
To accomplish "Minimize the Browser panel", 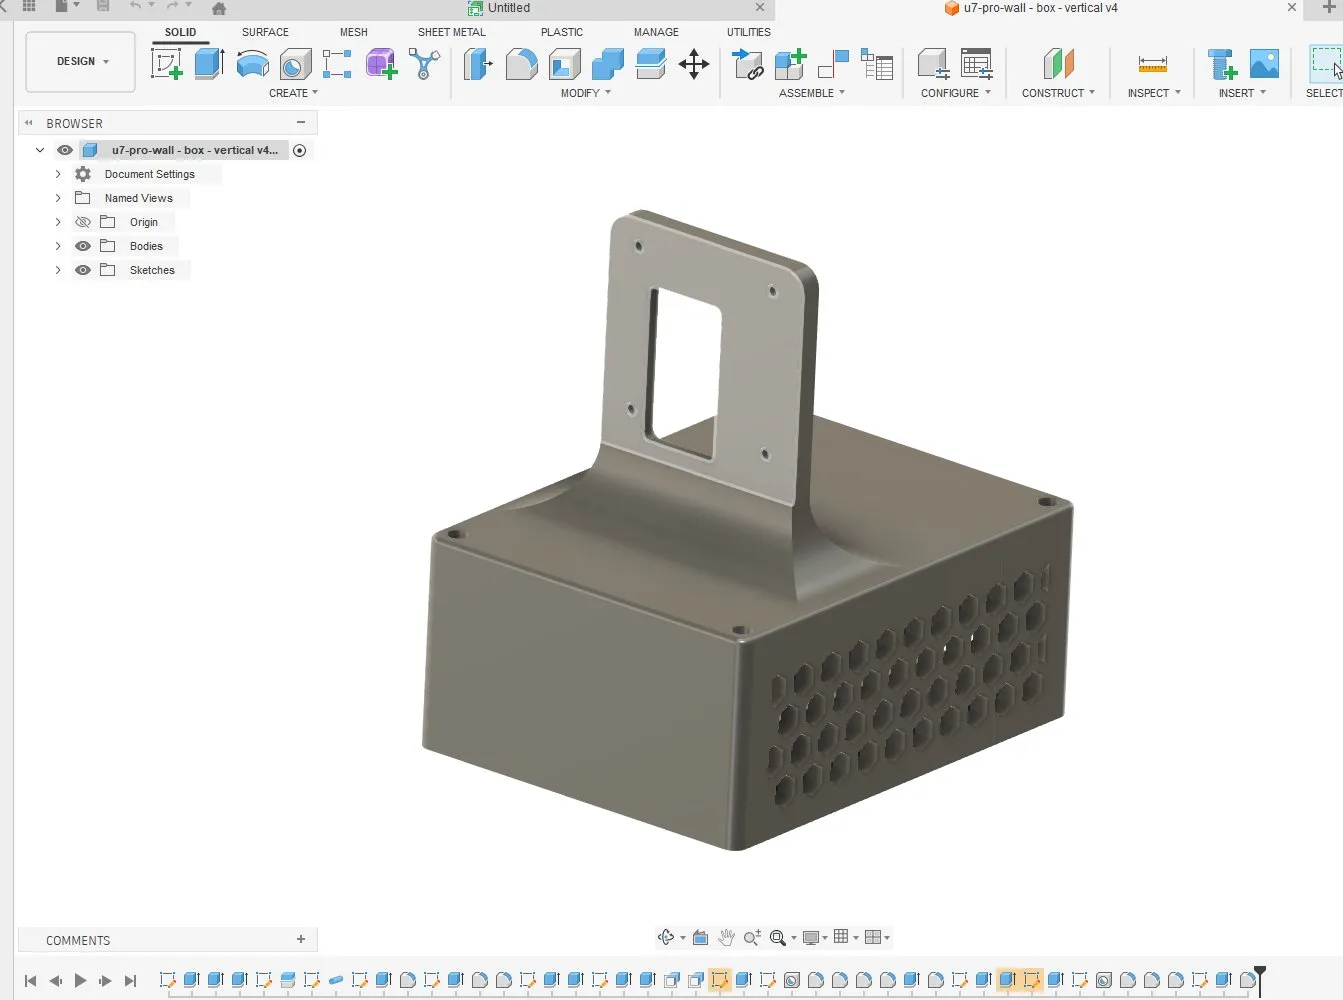I will pos(301,122).
